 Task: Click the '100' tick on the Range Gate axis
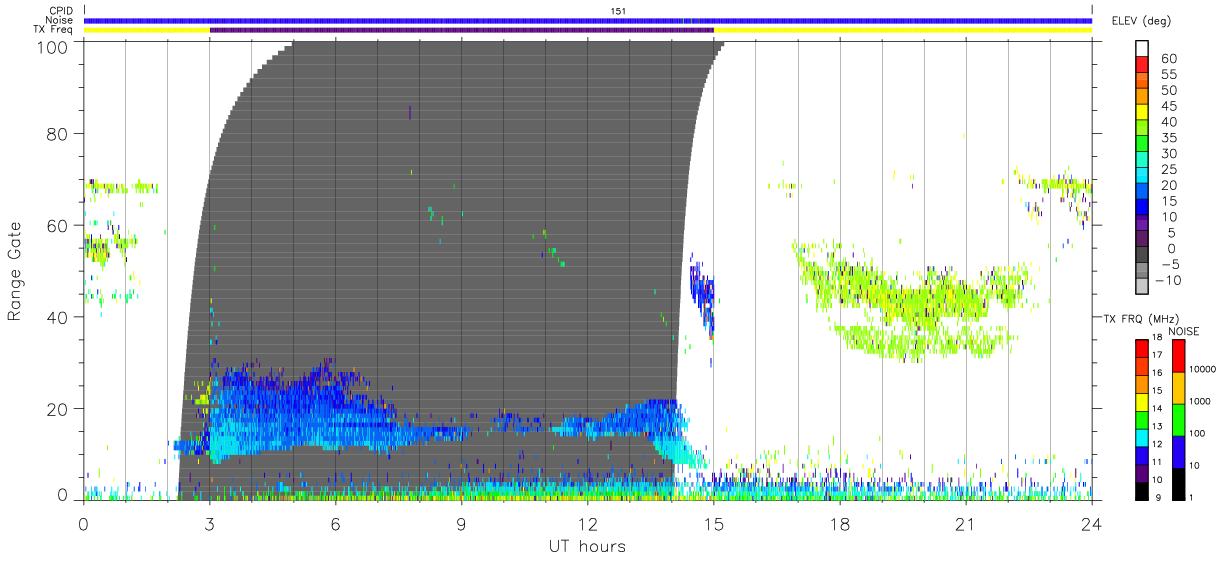(x=54, y=46)
